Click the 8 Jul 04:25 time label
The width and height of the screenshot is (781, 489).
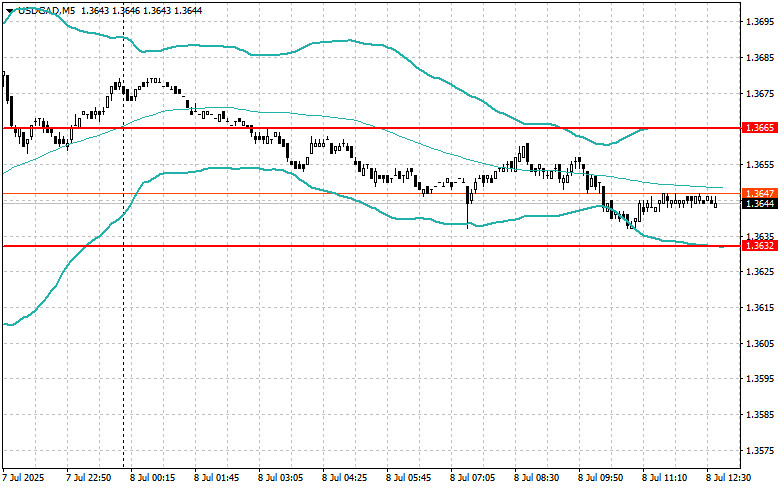coord(345,478)
